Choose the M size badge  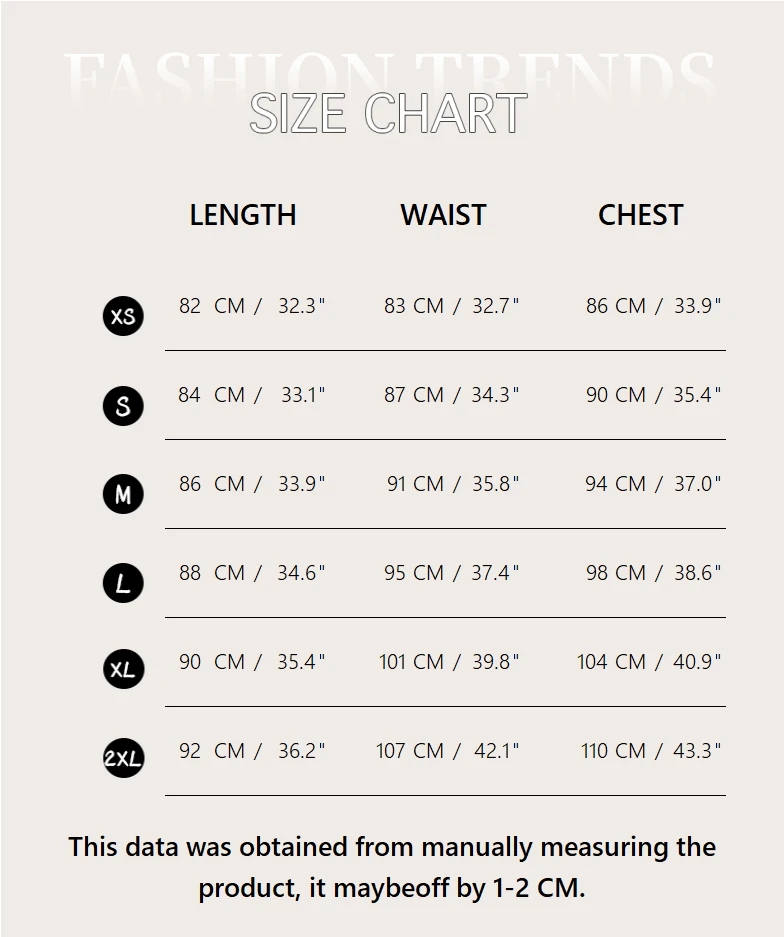(123, 494)
